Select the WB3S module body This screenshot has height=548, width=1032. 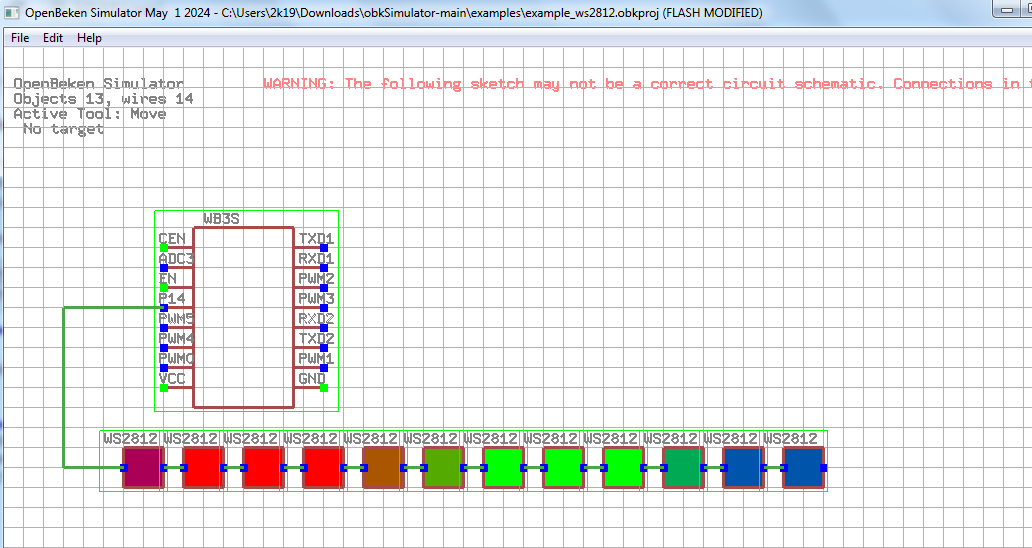[244, 318]
